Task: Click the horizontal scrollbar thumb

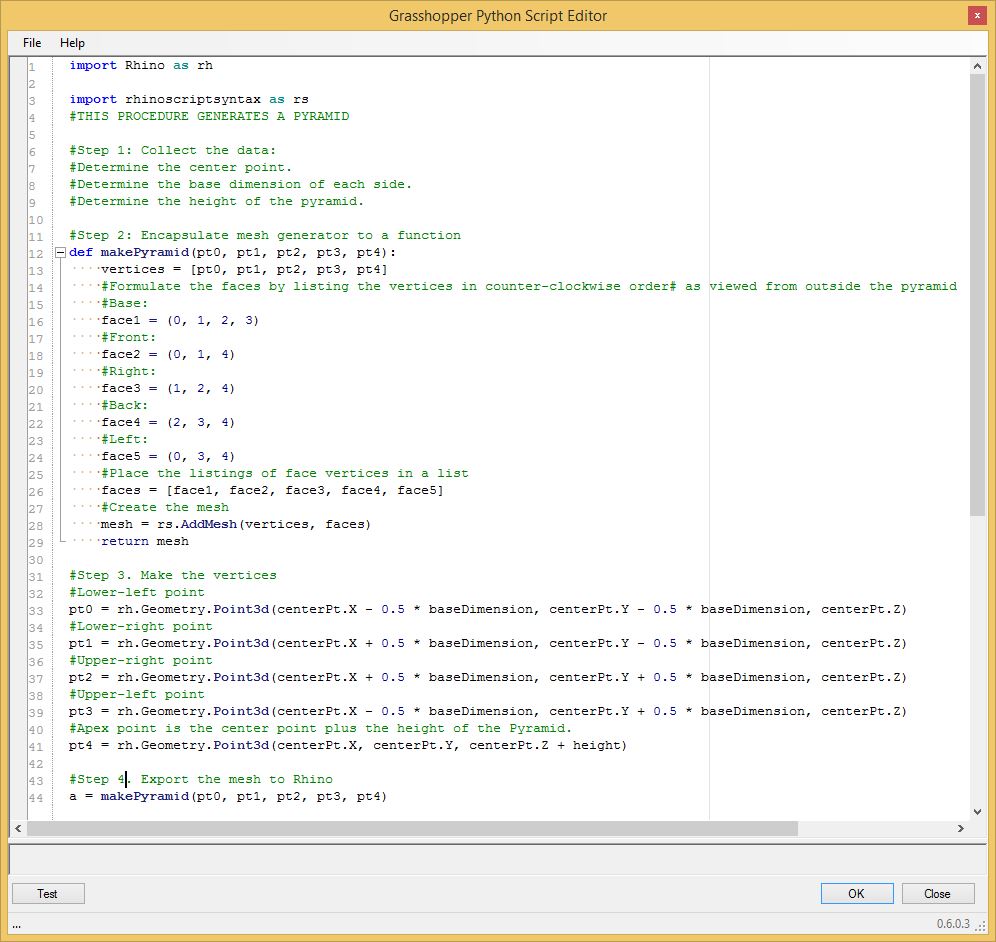Action: click(412, 828)
